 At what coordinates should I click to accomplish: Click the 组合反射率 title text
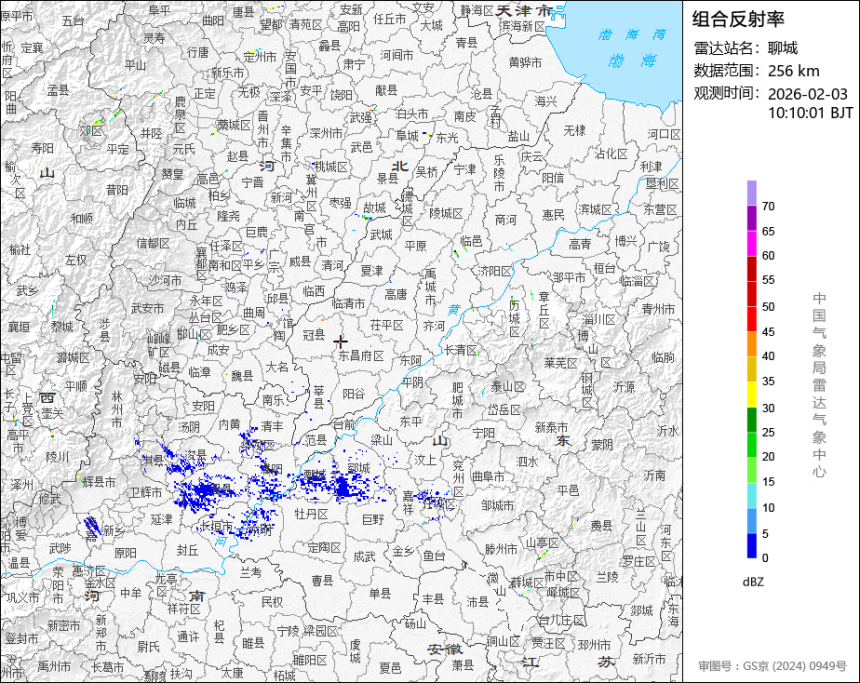click(738, 19)
